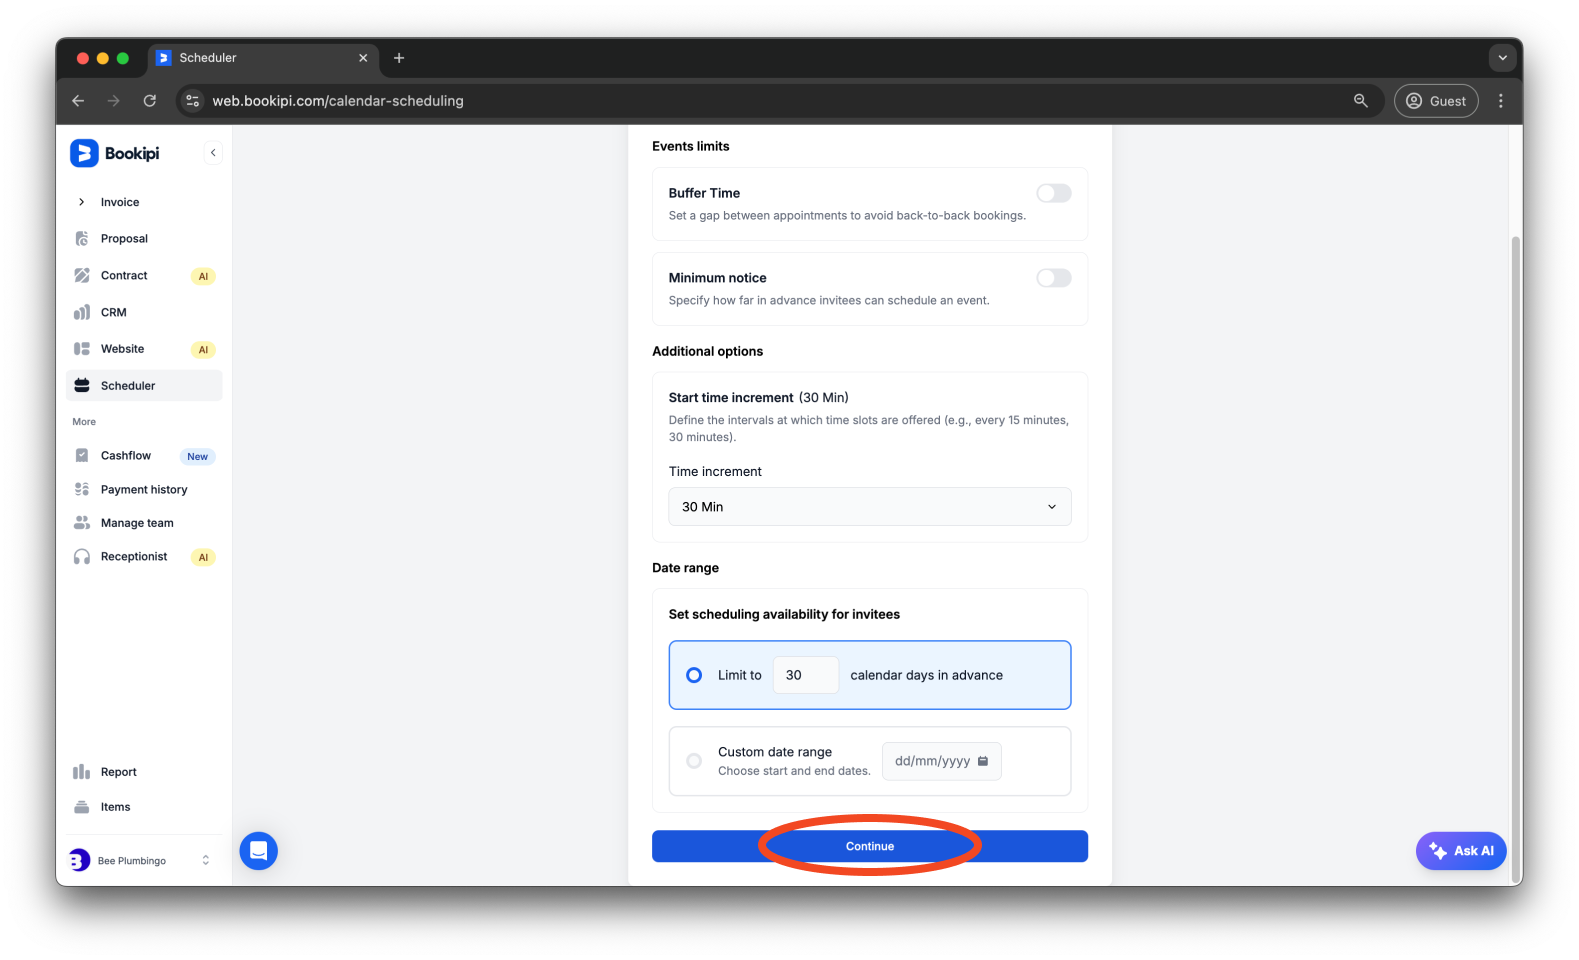Expand the Bee Plumbingo account switcher arrows
Viewport: 1579px width, 960px height.
[206, 860]
